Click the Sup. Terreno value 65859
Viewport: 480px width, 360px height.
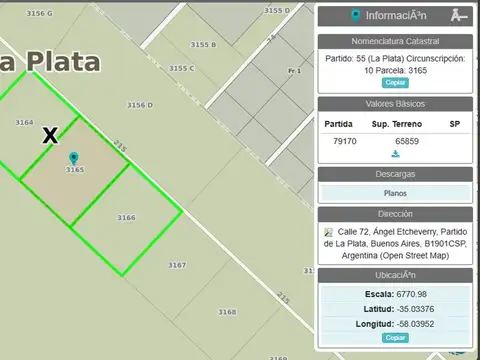click(407, 141)
